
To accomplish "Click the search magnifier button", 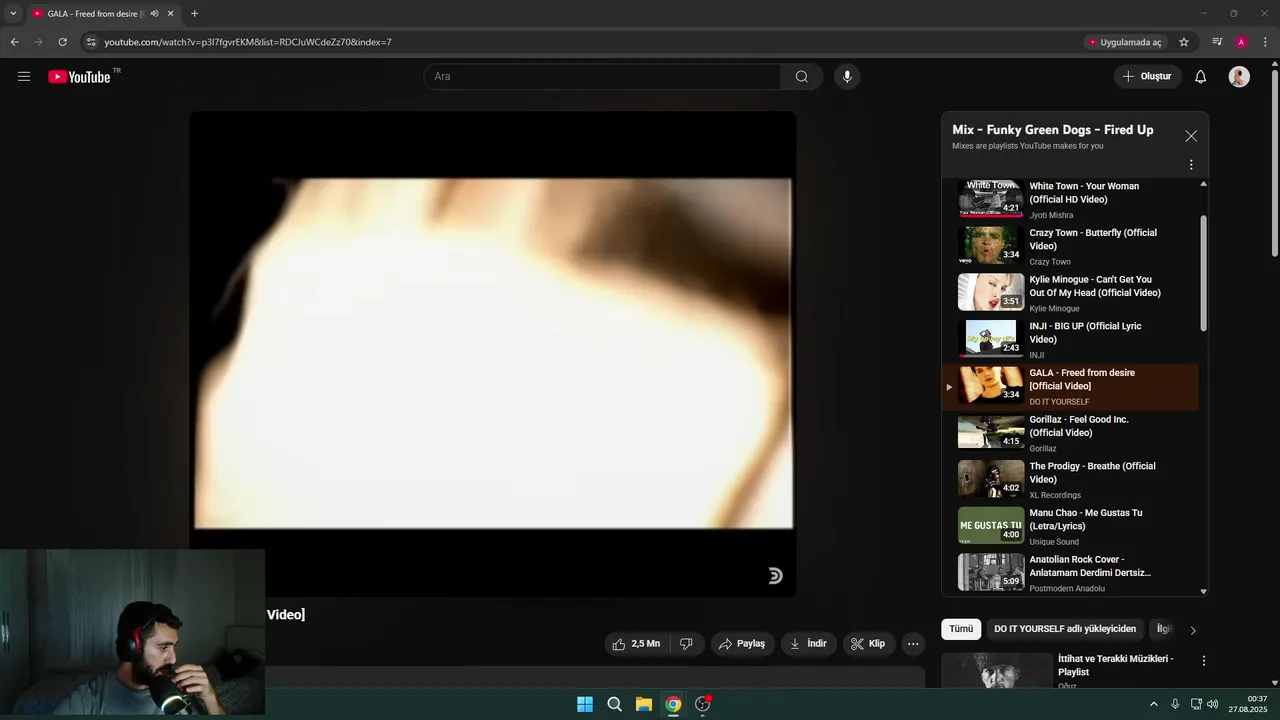I will [x=802, y=77].
